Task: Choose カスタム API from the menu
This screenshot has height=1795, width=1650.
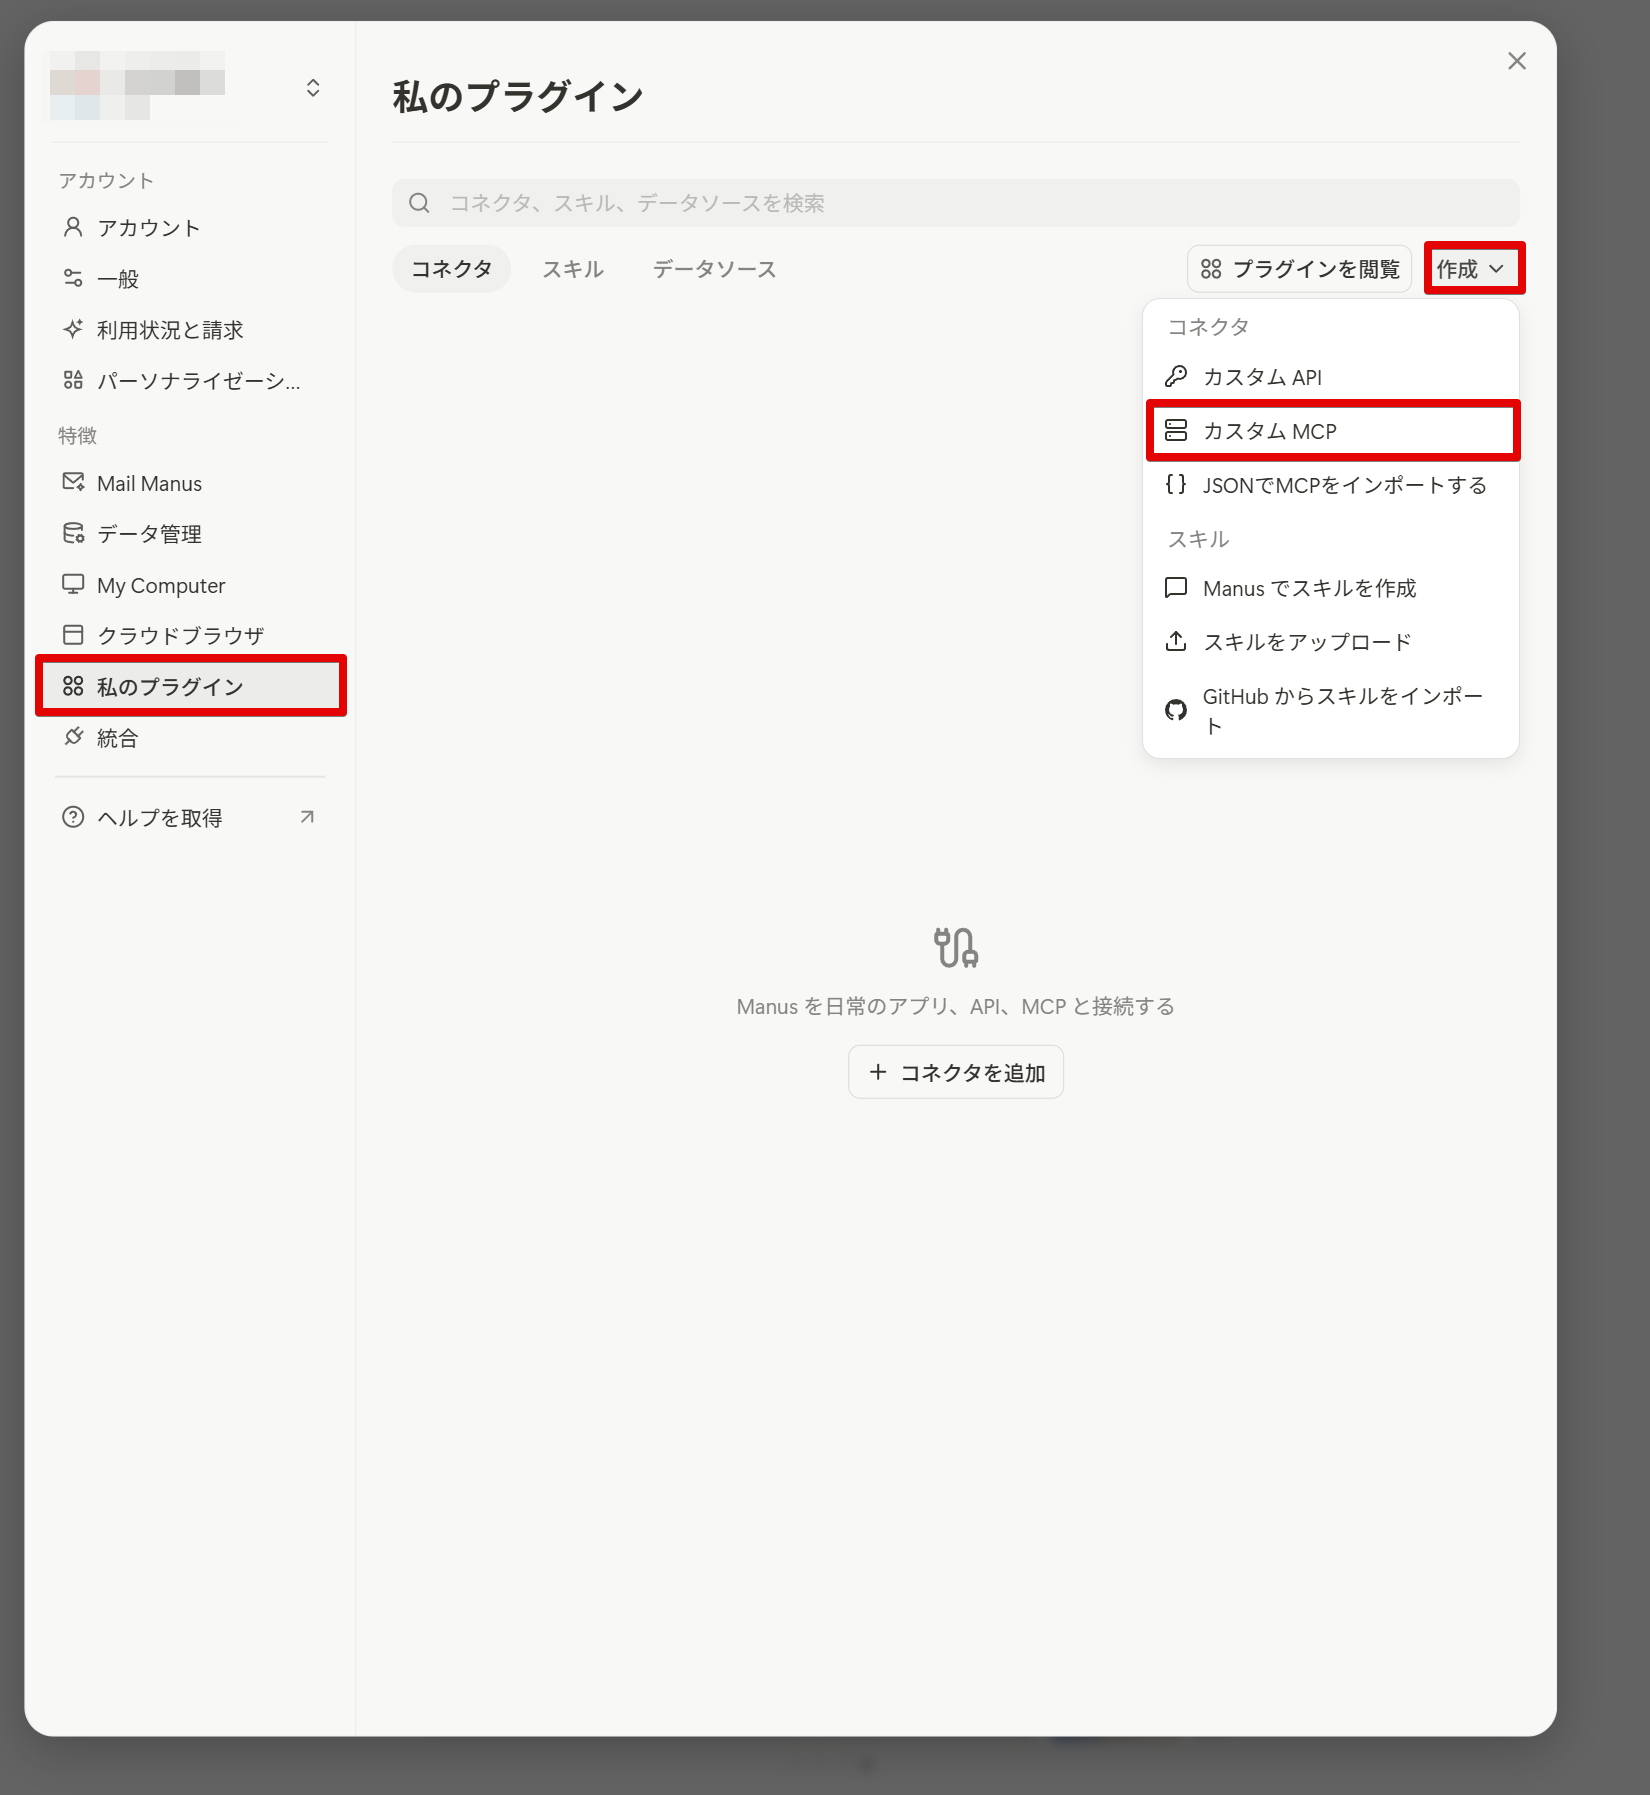Action: [x=1331, y=377]
